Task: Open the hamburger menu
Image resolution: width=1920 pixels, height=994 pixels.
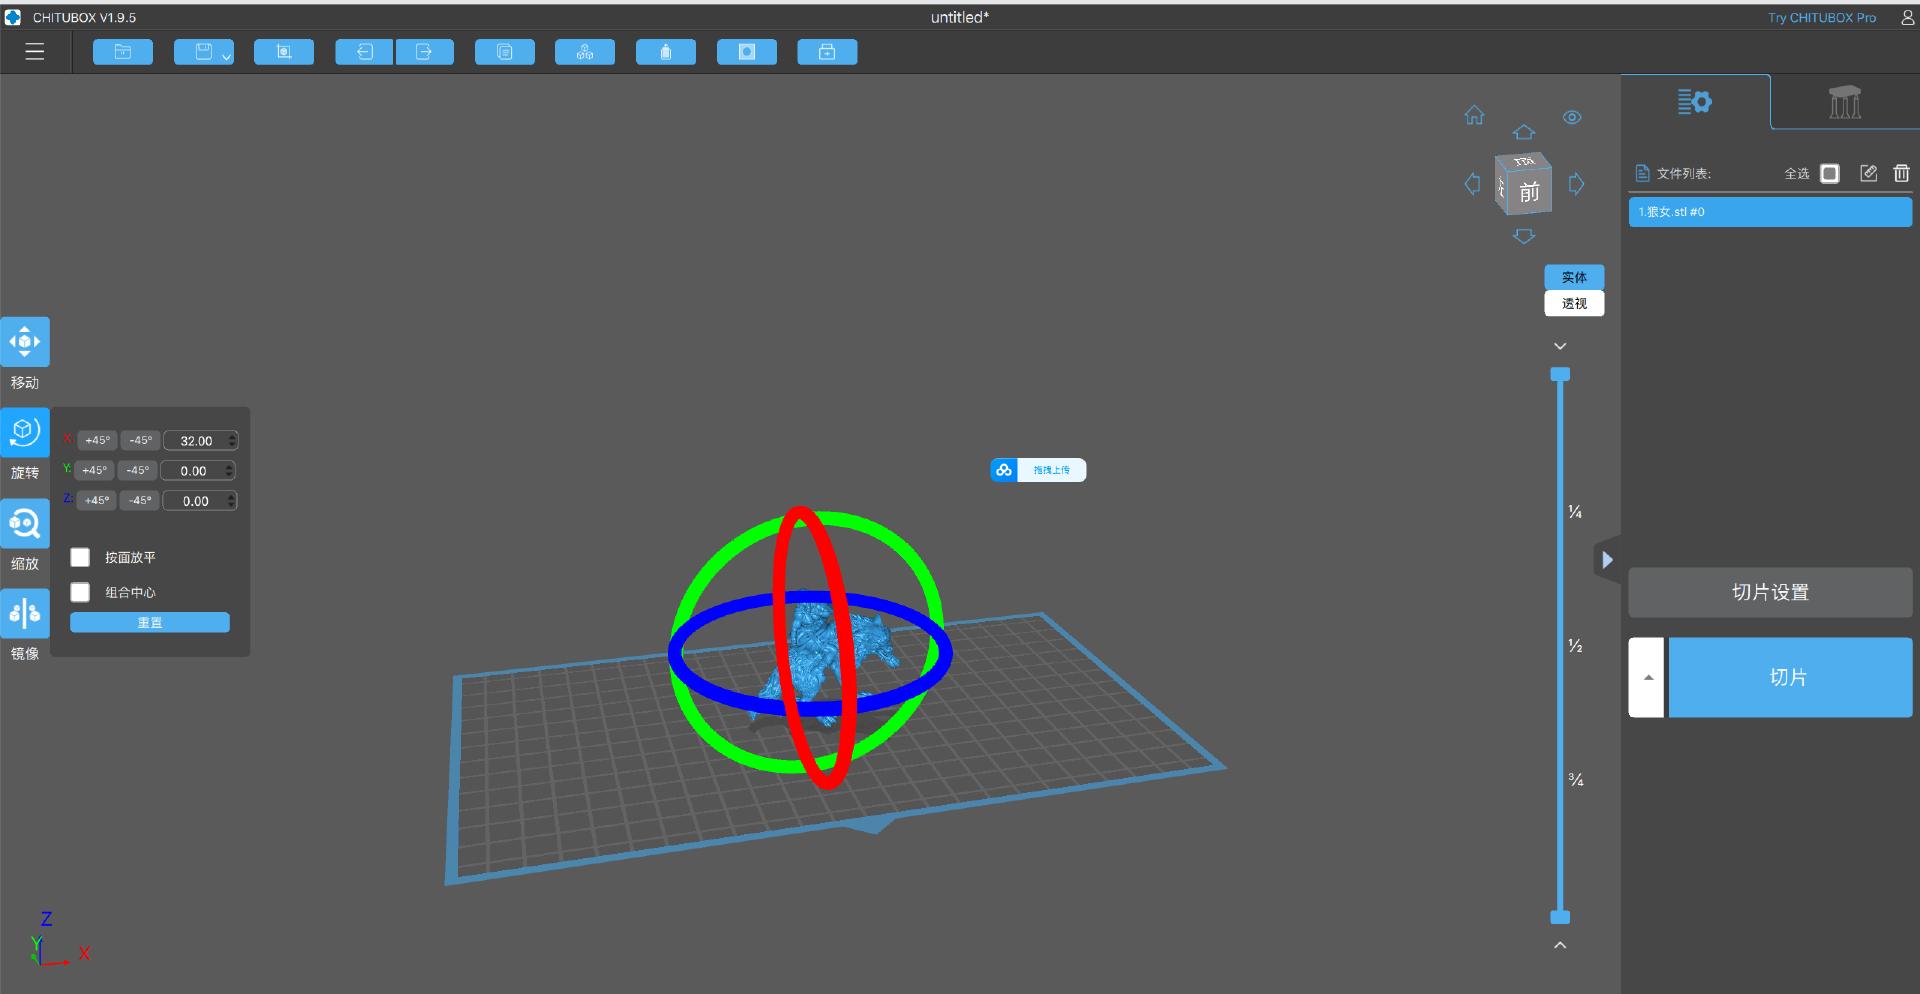Action: click(x=34, y=51)
